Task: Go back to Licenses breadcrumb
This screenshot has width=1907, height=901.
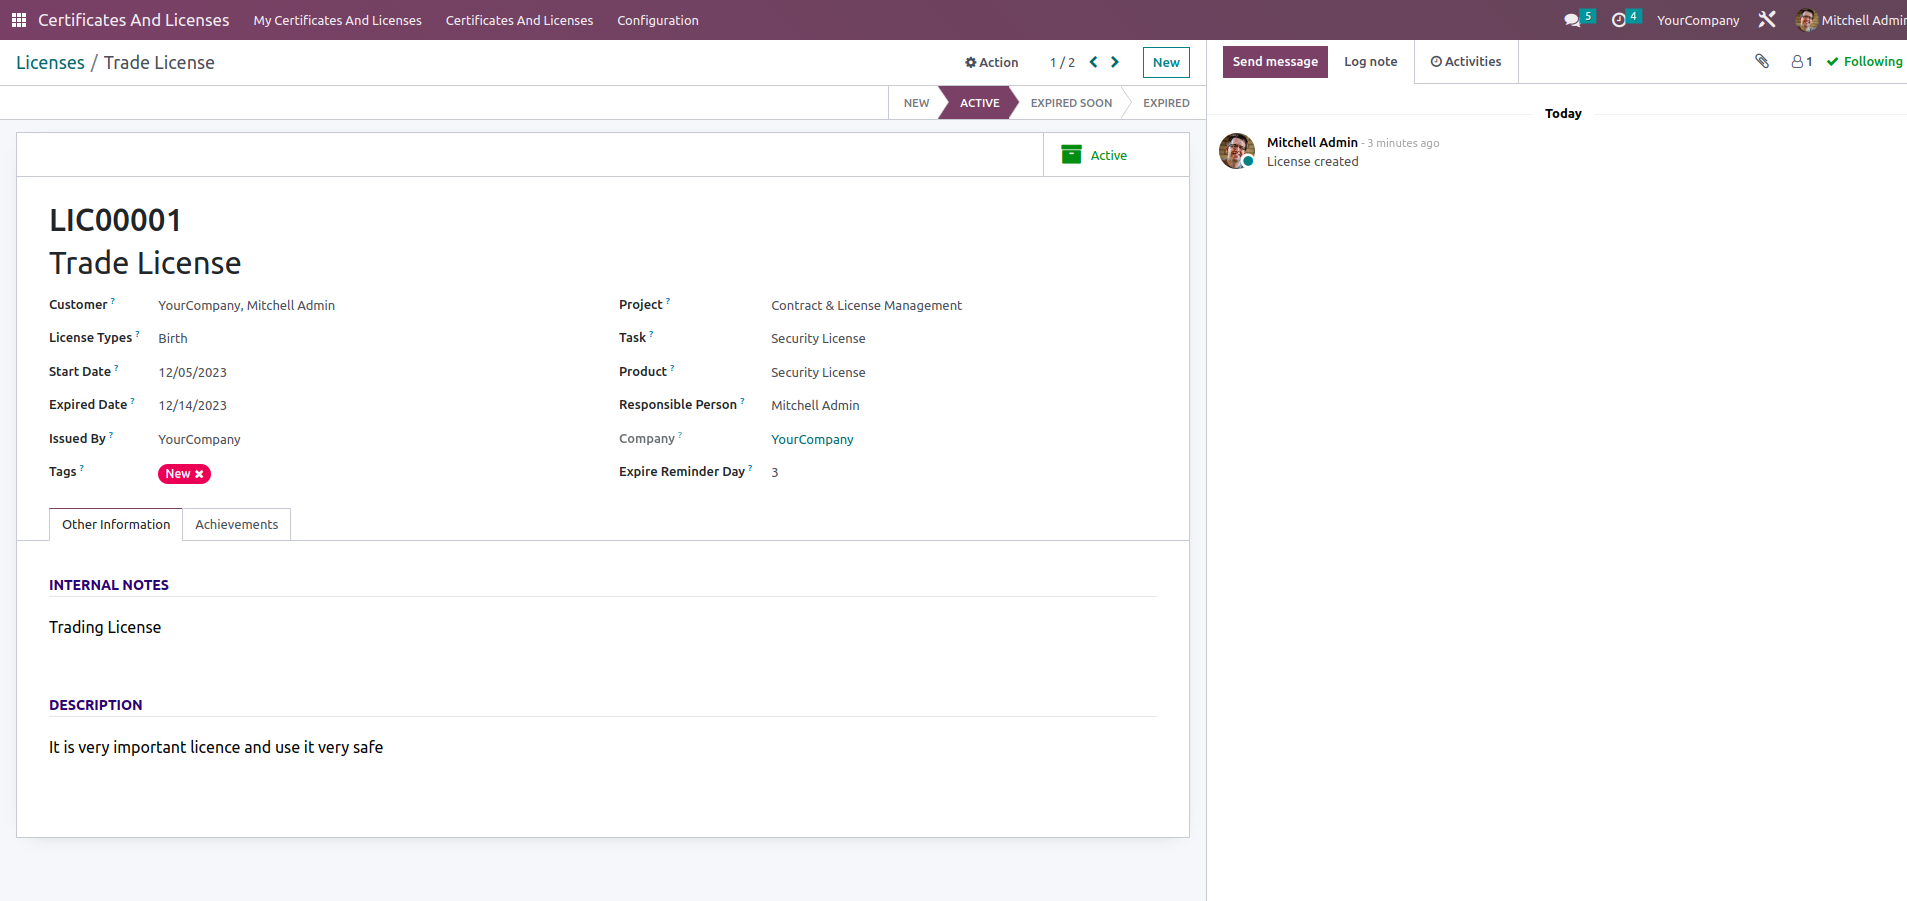Action: [x=50, y=62]
